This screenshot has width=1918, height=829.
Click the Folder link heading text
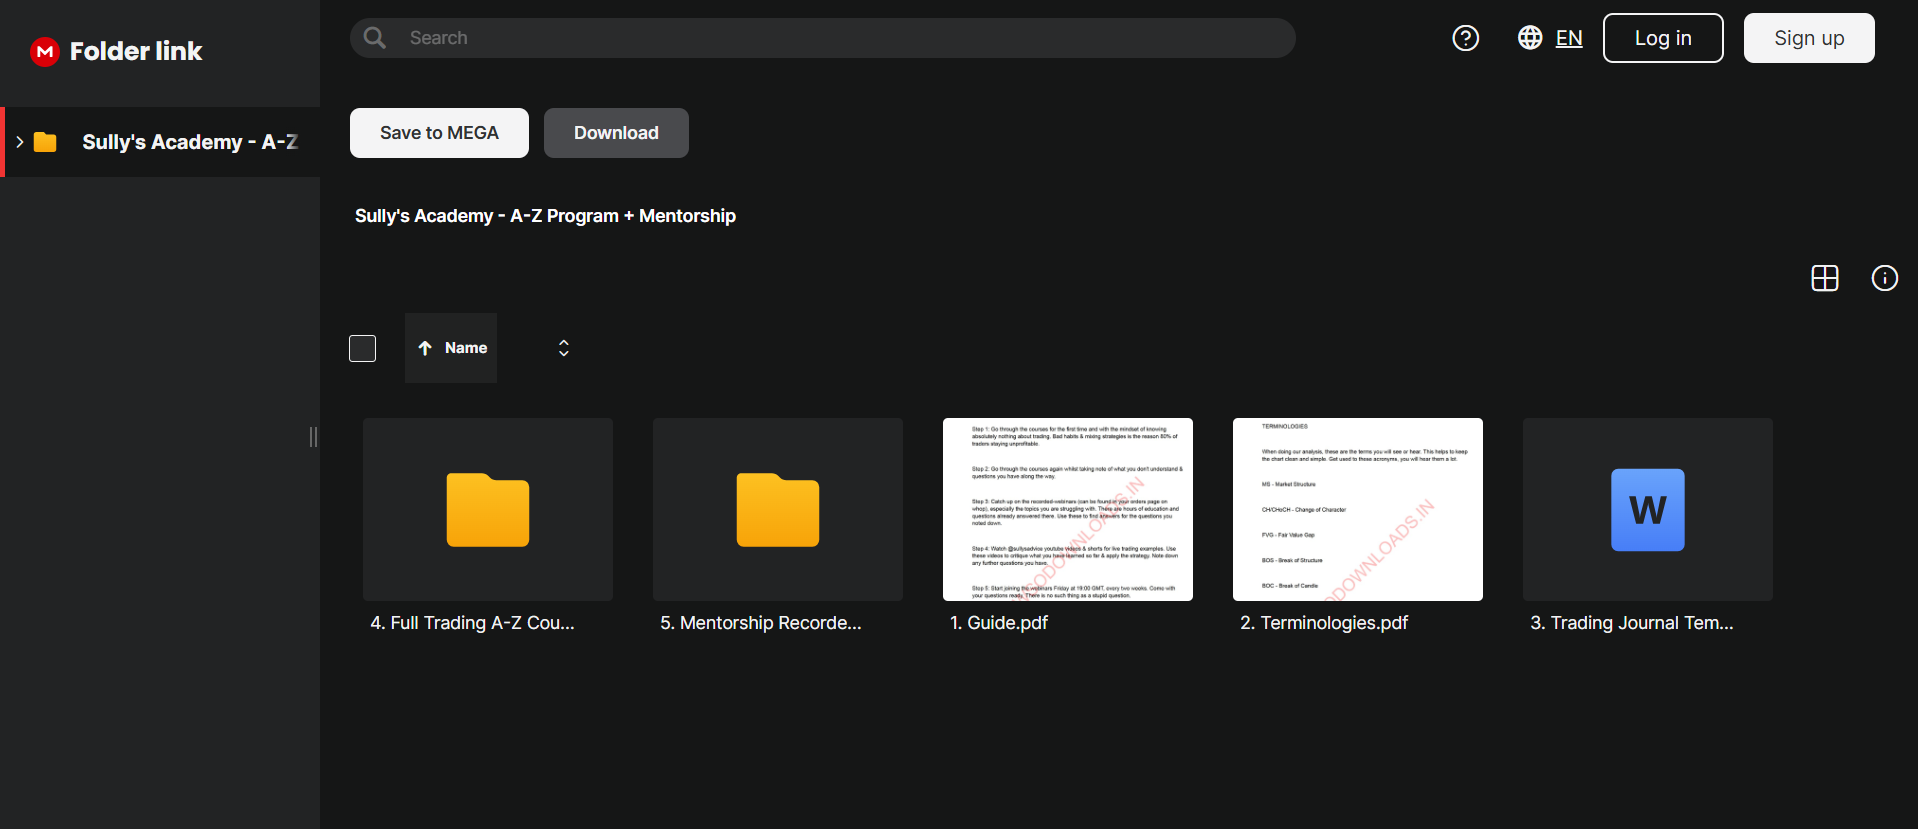click(x=136, y=51)
